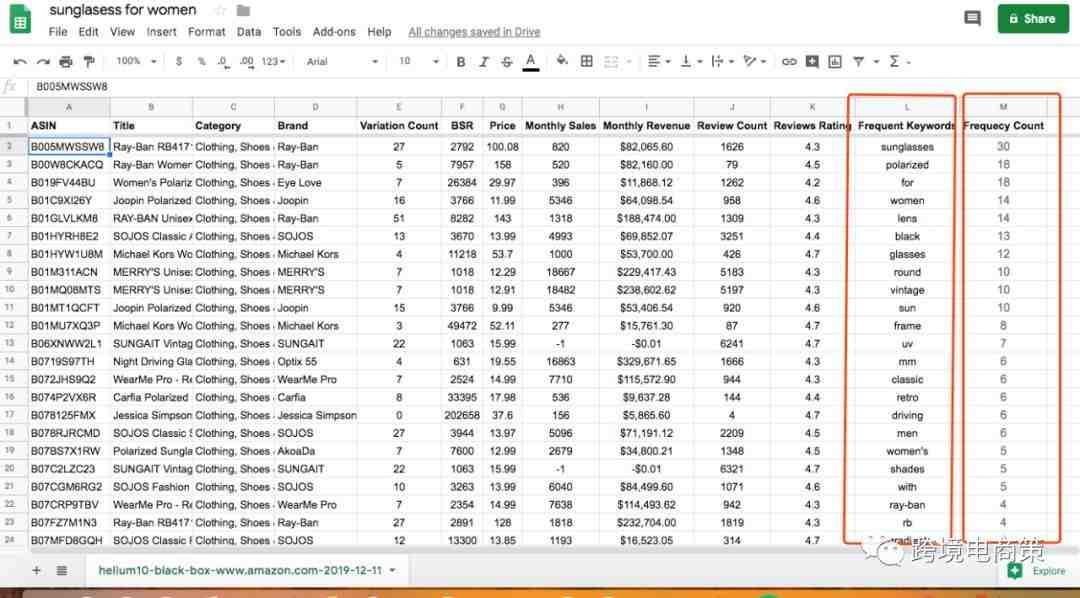Open the View menu
This screenshot has width=1080, height=598.
(123, 32)
